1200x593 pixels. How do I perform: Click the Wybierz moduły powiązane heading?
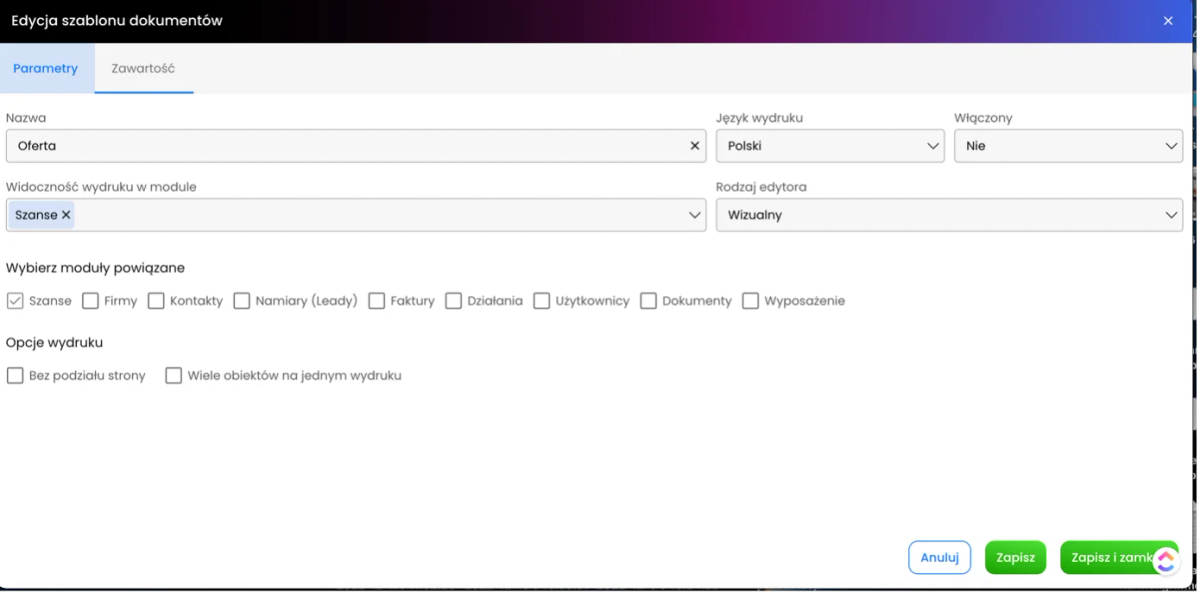[95, 268]
